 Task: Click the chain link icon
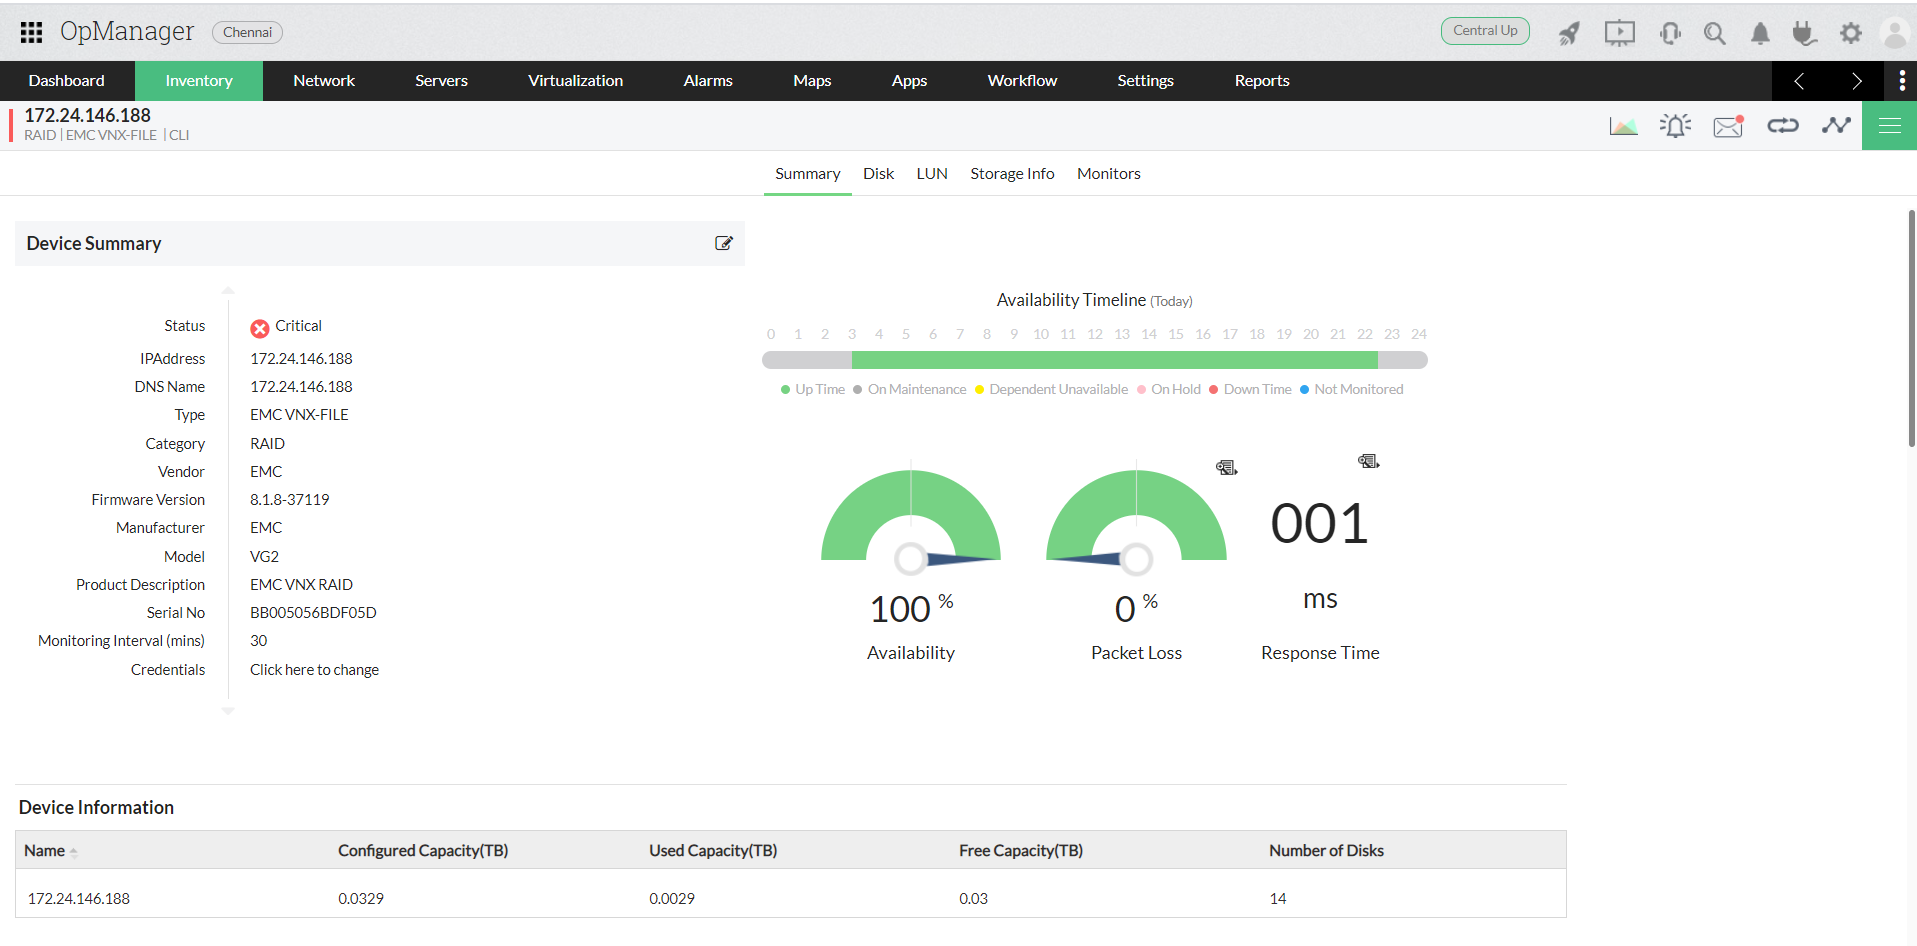tap(1783, 126)
